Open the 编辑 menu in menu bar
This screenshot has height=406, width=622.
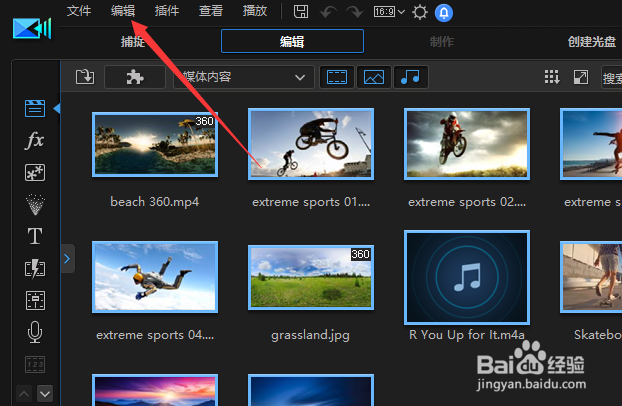tap(123, 11)
